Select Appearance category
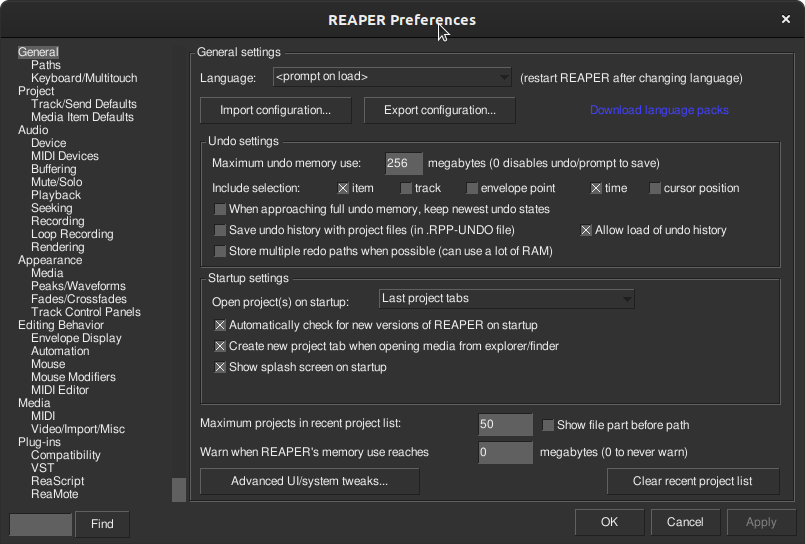This screenshot has width=805, height=544. coord(50,260)
